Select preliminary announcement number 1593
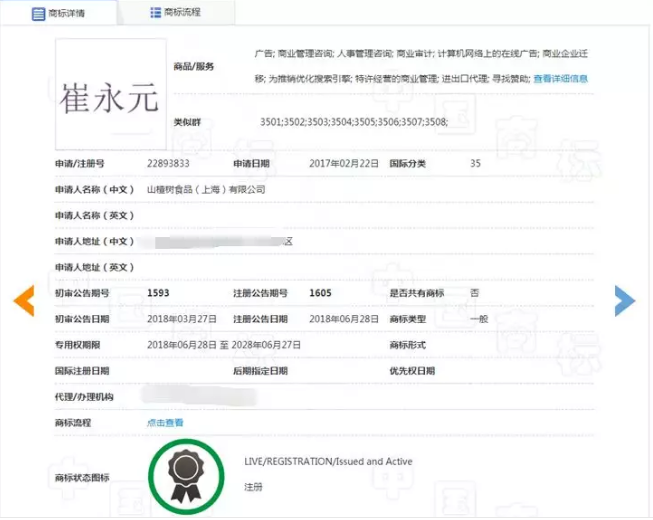 point(158,293)
